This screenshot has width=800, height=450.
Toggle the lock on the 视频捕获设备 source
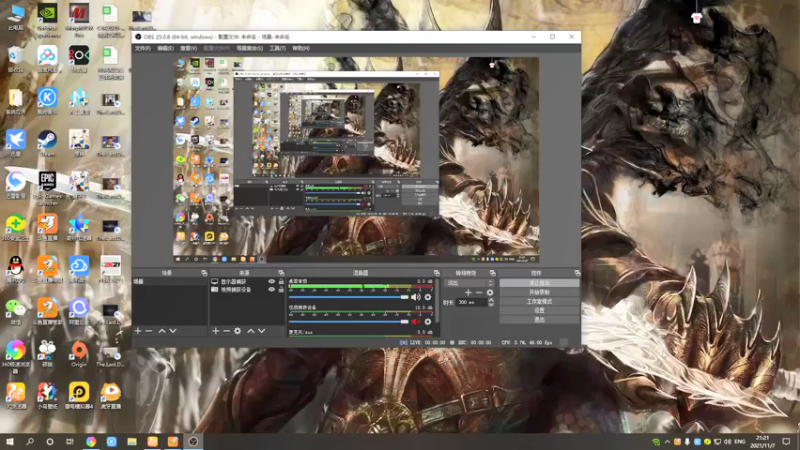pos(281,289)
